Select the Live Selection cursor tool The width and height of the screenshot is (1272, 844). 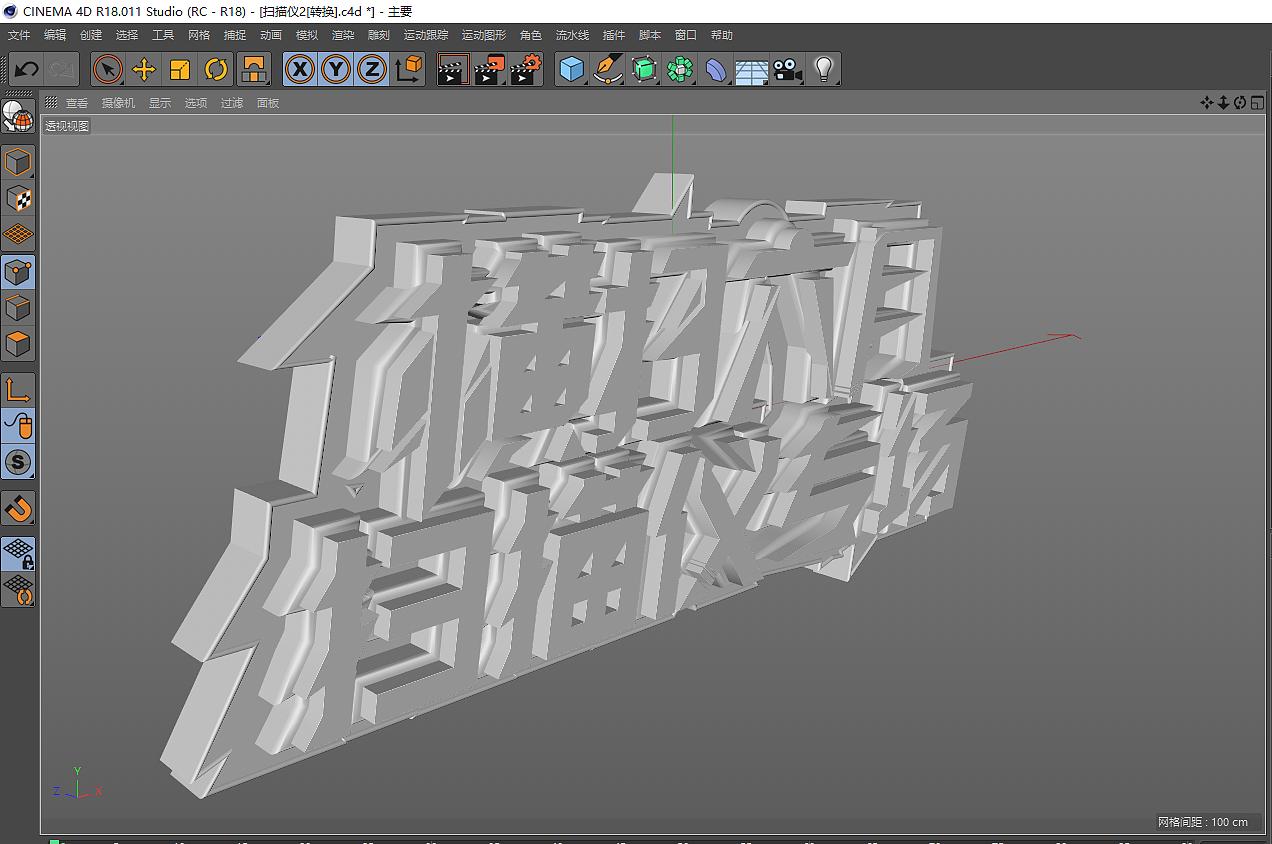pyautogui.click(x=108, y=69)
